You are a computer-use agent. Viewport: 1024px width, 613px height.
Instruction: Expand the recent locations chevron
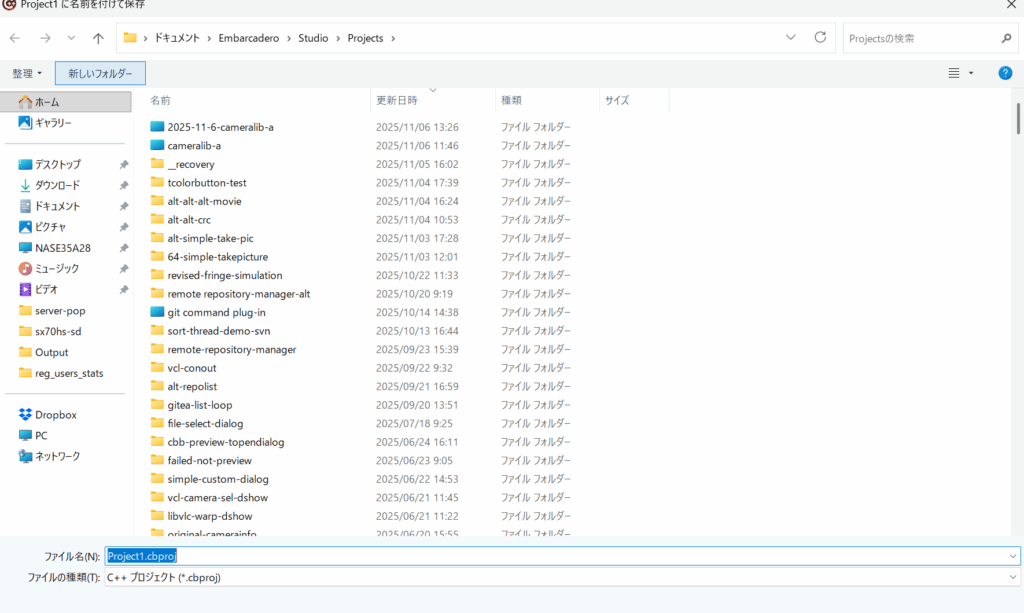coord(71,38)
